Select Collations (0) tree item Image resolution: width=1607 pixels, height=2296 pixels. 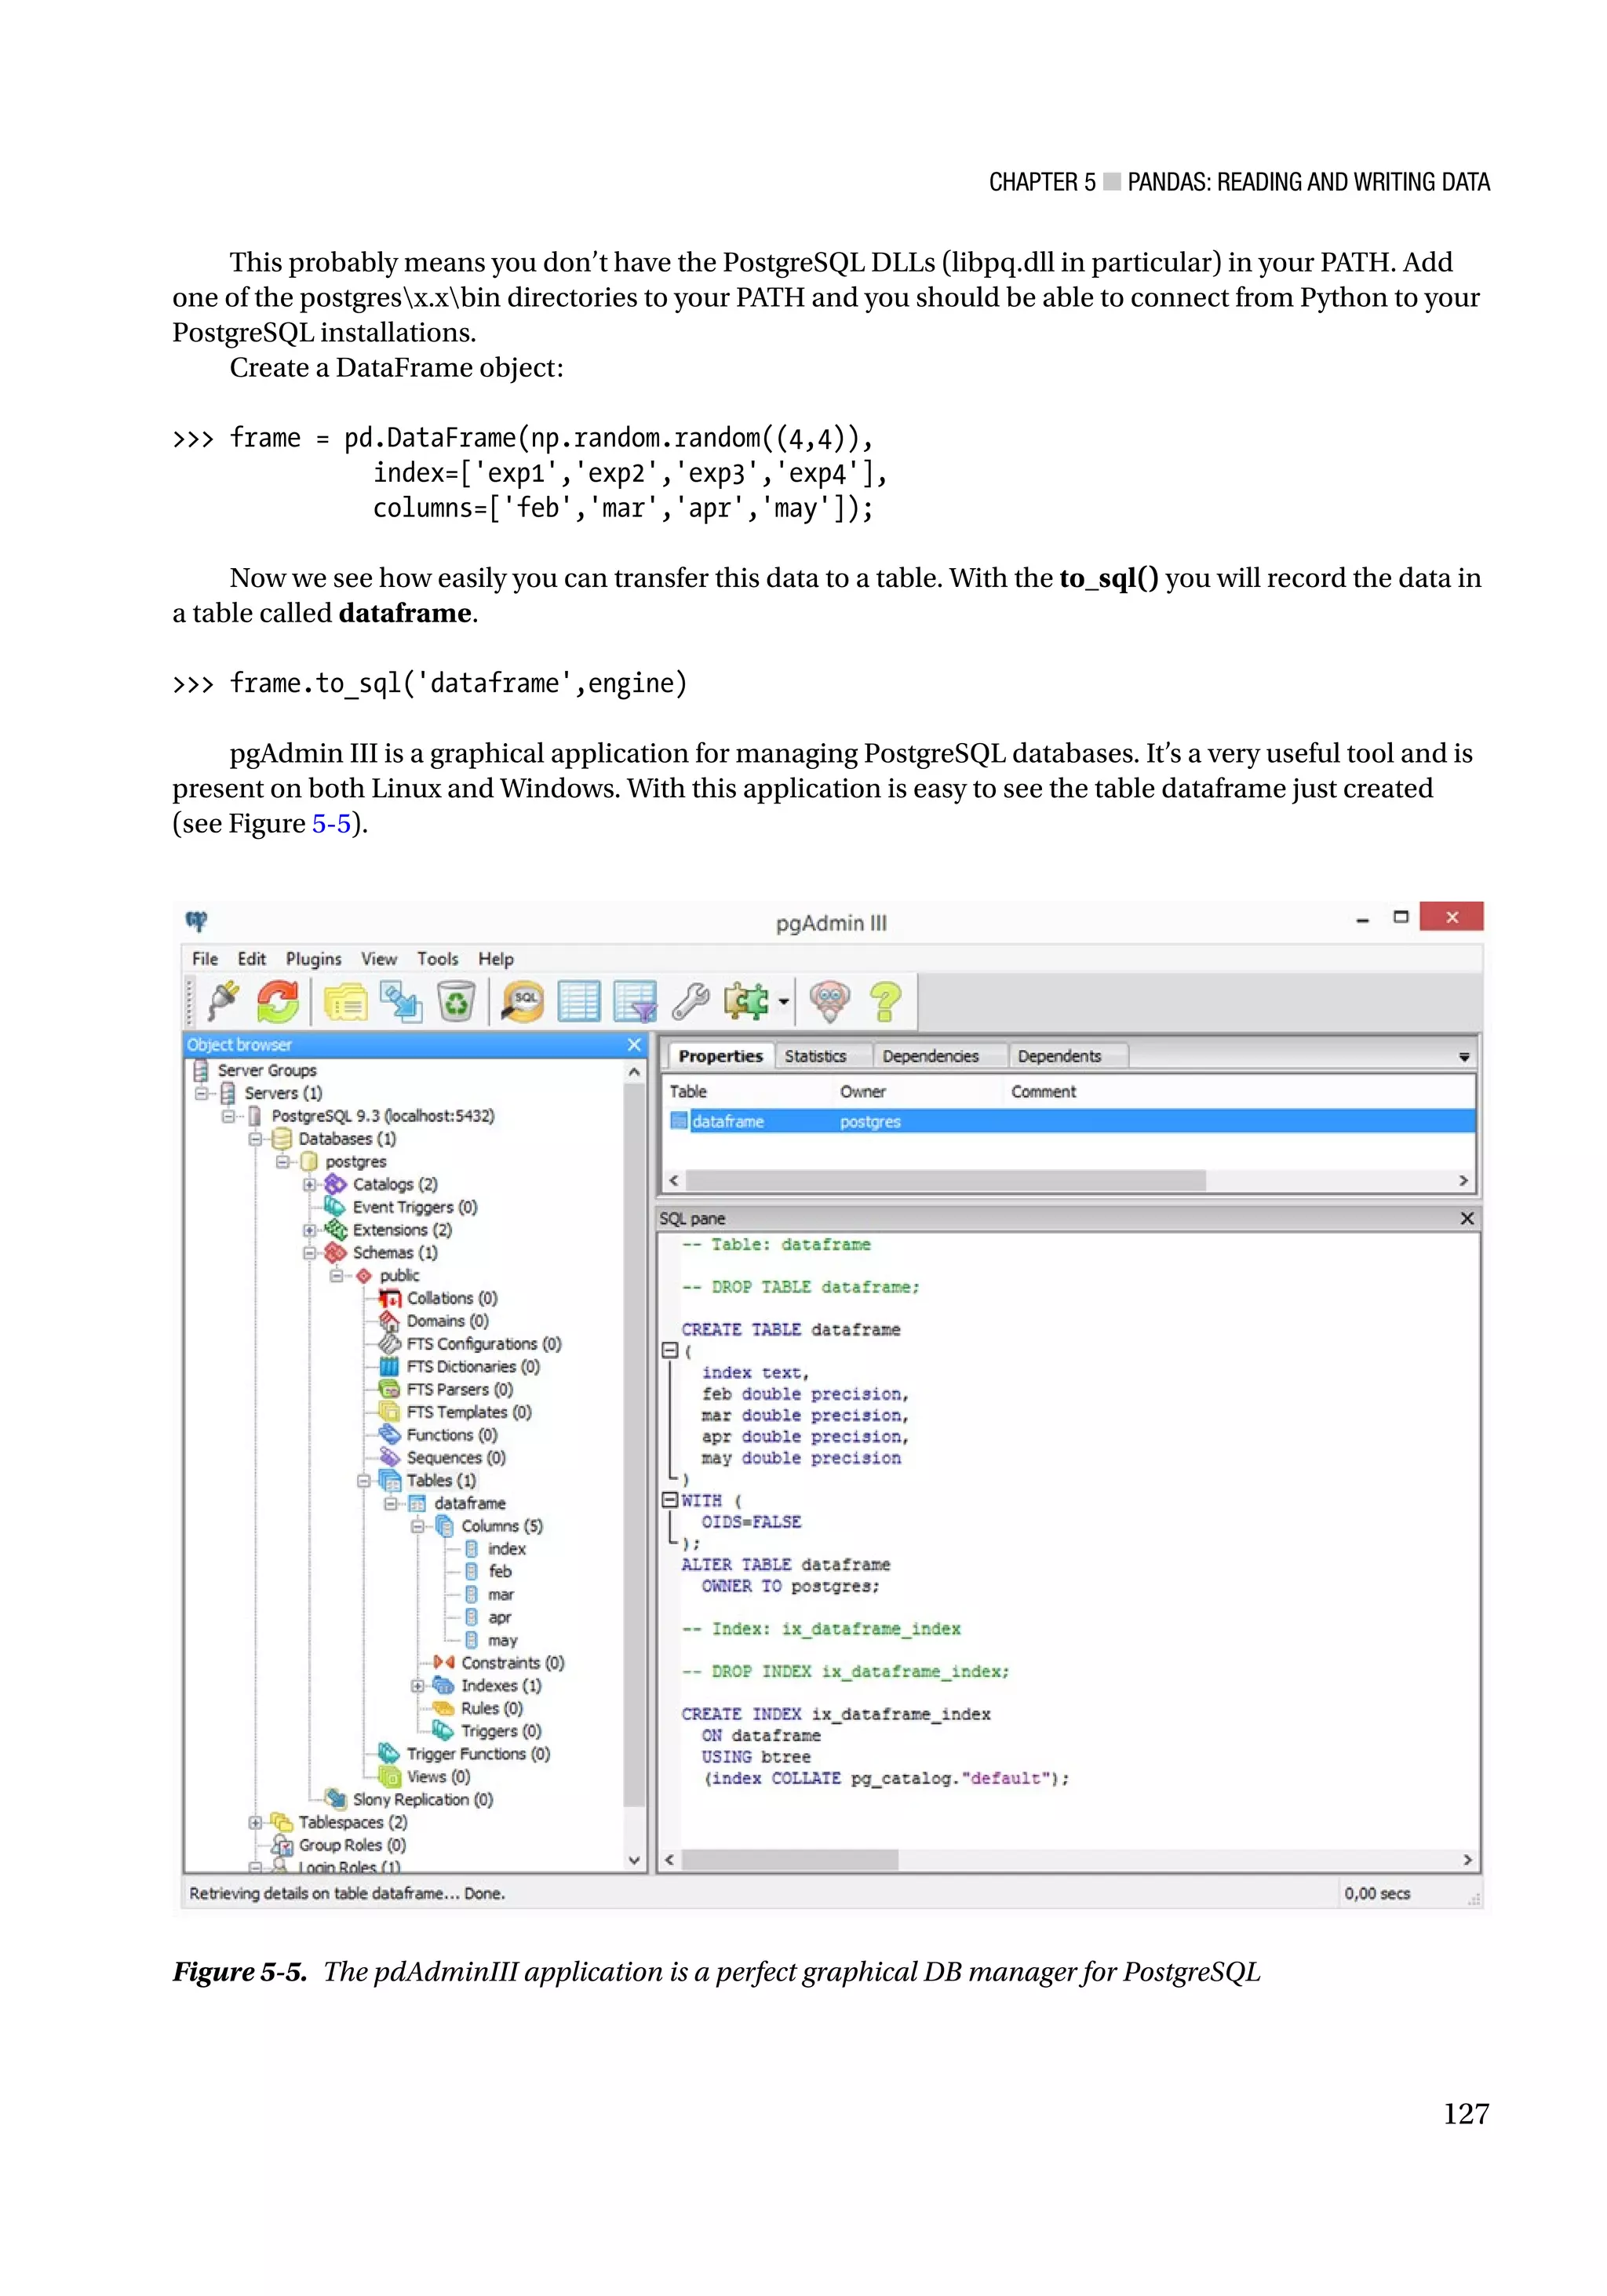(x=452, y=1298)
